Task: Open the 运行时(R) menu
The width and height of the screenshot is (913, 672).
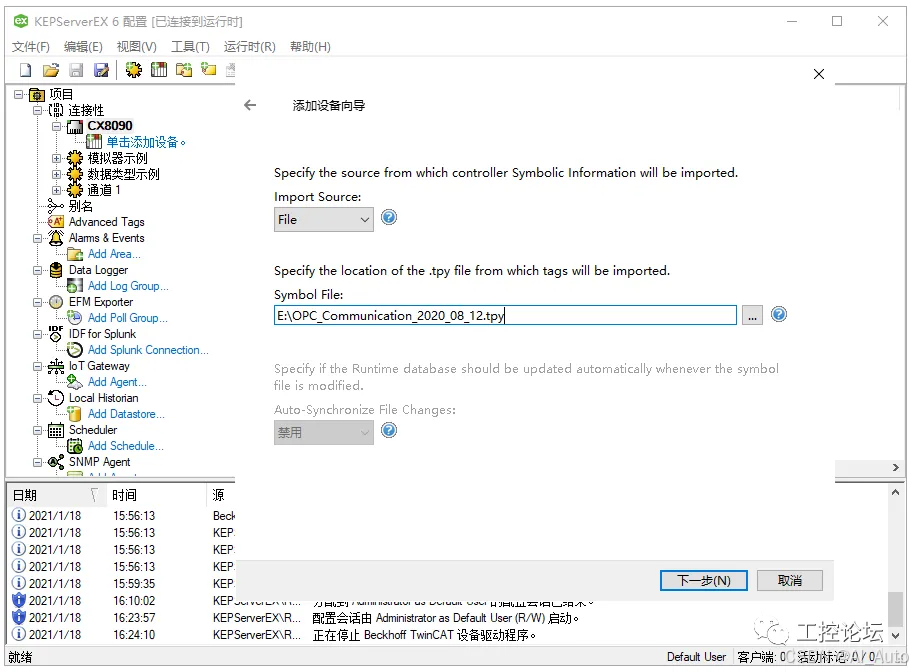Action: 250,47
